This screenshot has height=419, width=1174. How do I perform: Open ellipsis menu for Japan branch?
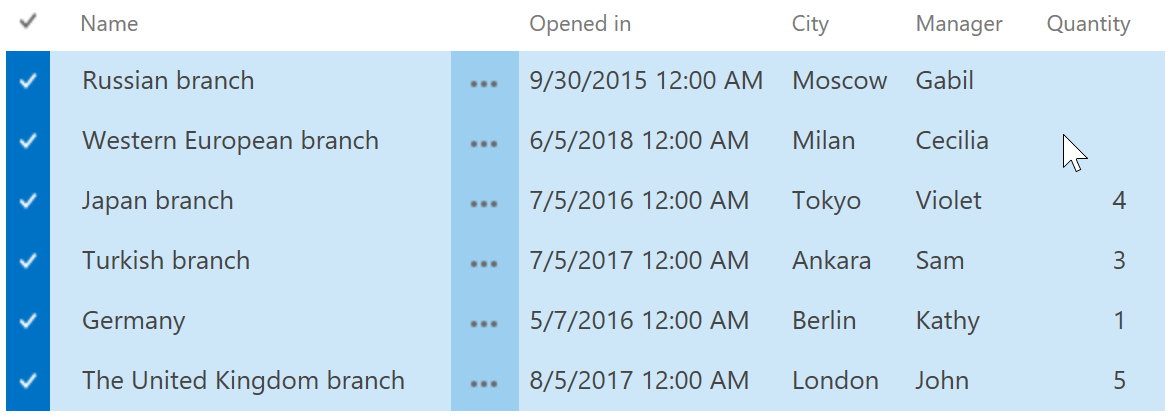tap(484, 201)
